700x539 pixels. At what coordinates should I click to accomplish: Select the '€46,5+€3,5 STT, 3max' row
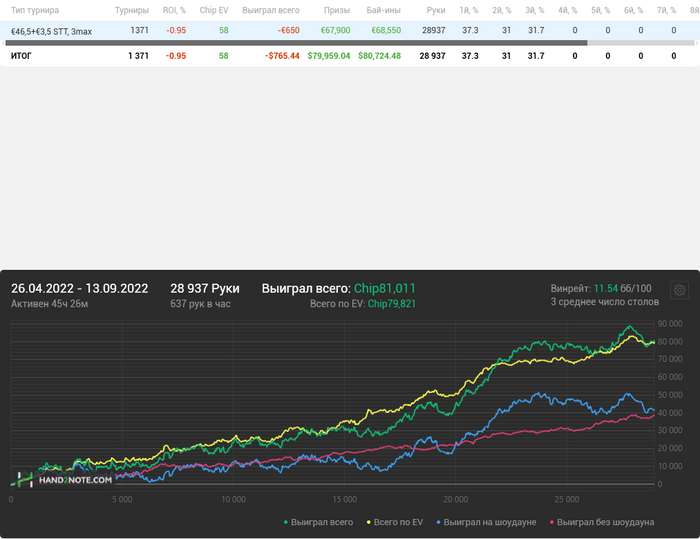point(350,30)
